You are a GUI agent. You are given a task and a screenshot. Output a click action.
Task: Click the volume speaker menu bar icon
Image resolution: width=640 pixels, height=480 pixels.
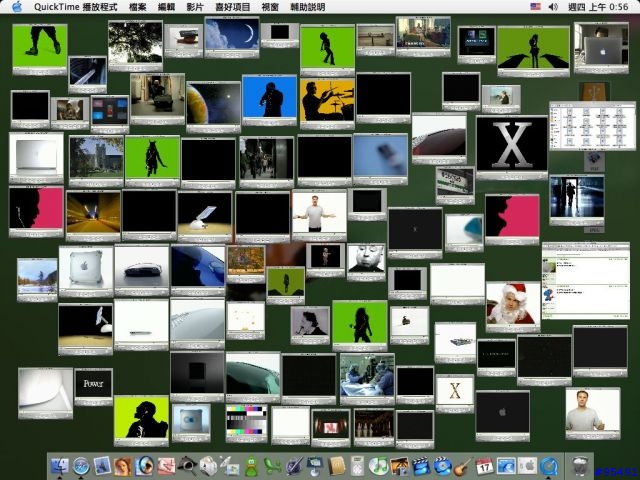[553, 7]
